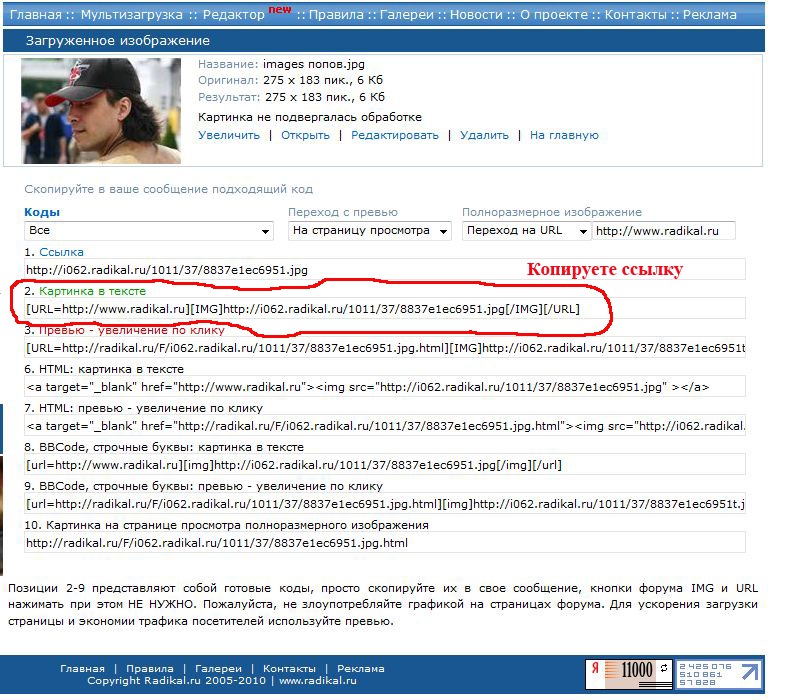Click the uploaded photo thumbnail
Viewport: 790px width, 700px height.
coord(101,110)
